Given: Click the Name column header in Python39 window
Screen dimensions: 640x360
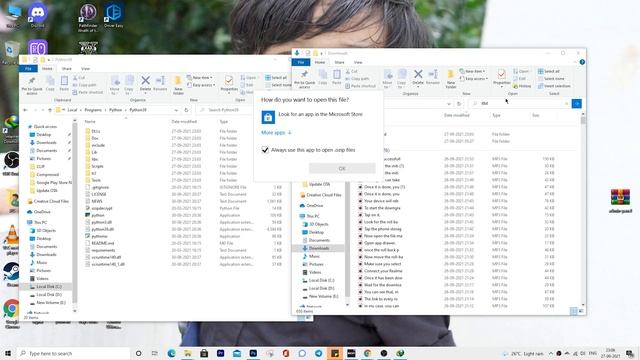Looking at the screenshot, I should point(90,122).
